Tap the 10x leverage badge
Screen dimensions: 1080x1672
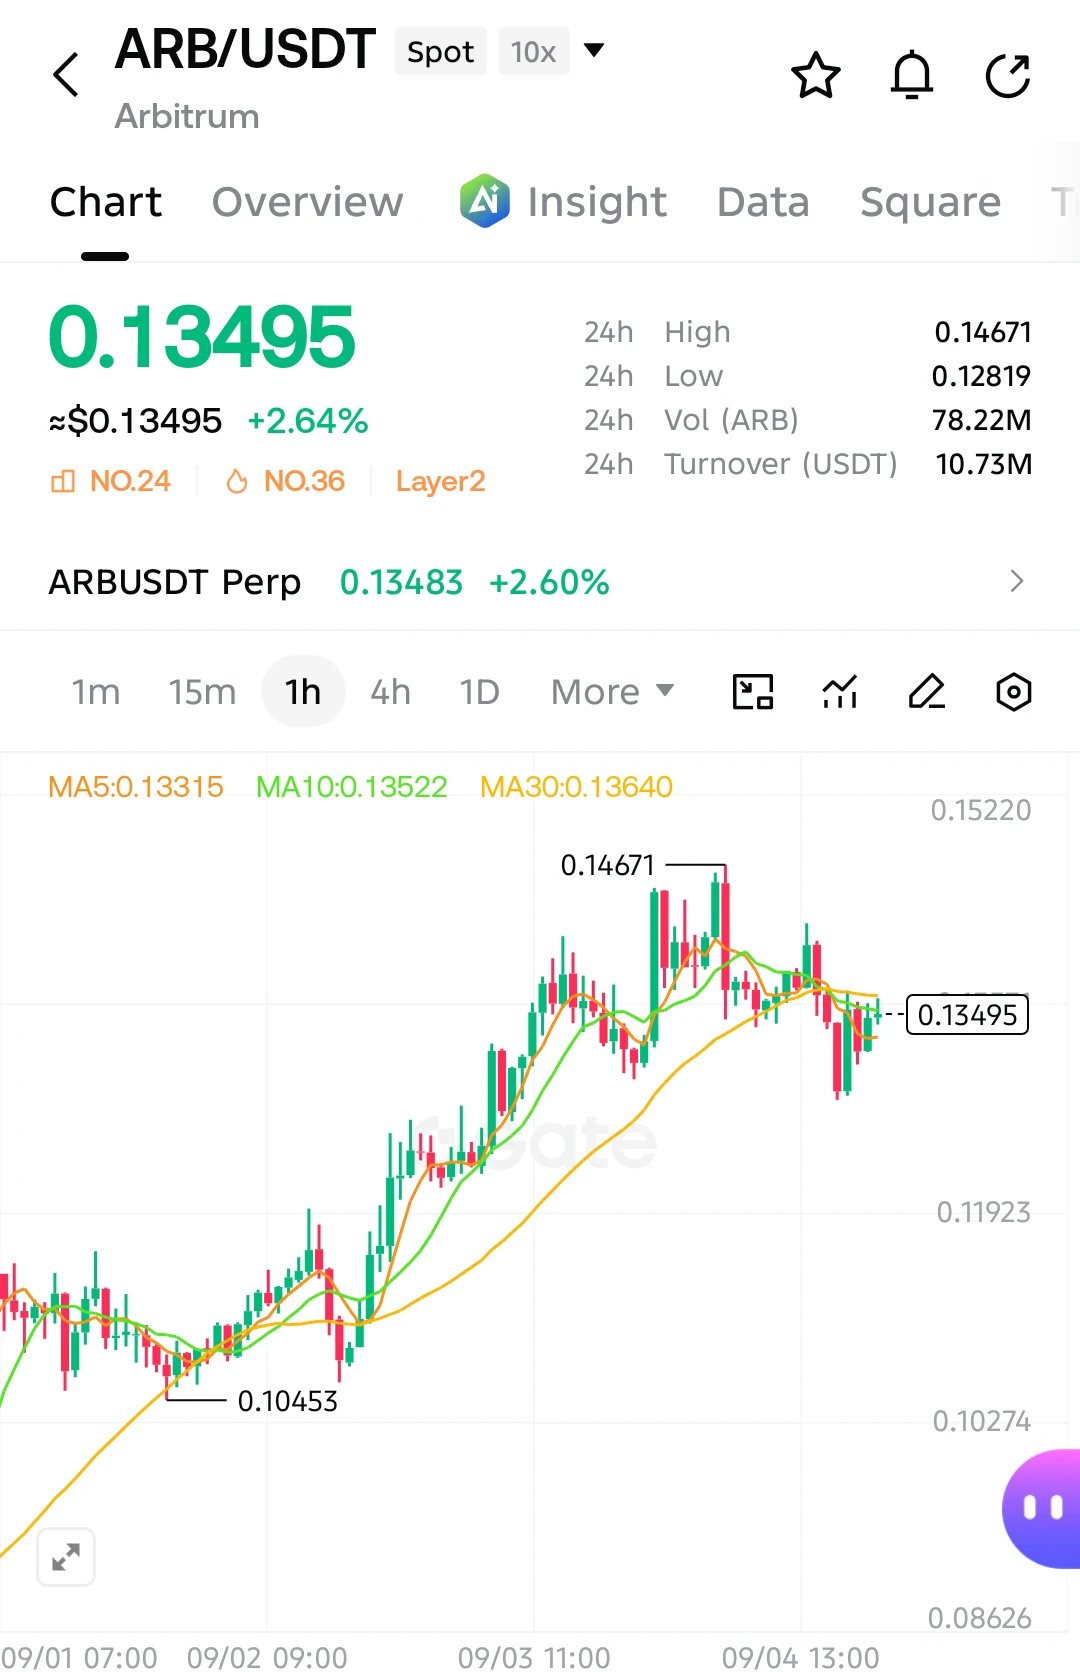pyautogui.click(x=533, y=51)
